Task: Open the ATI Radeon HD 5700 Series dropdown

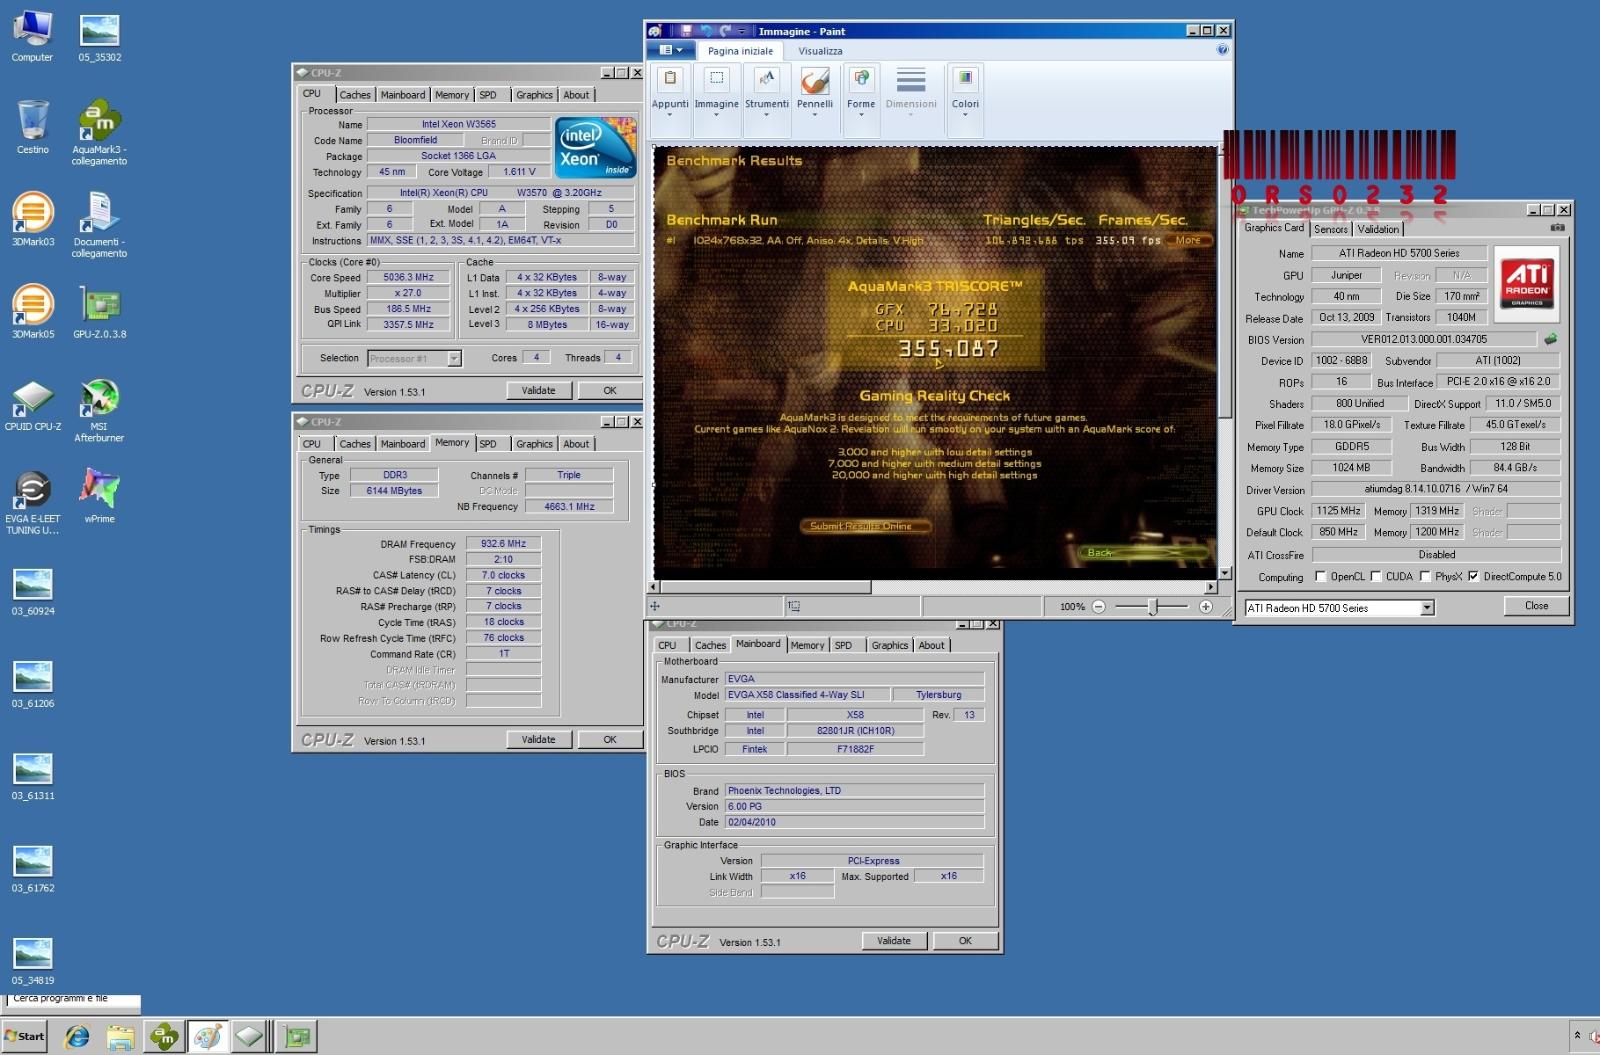Action: (x=1427, y=608)
